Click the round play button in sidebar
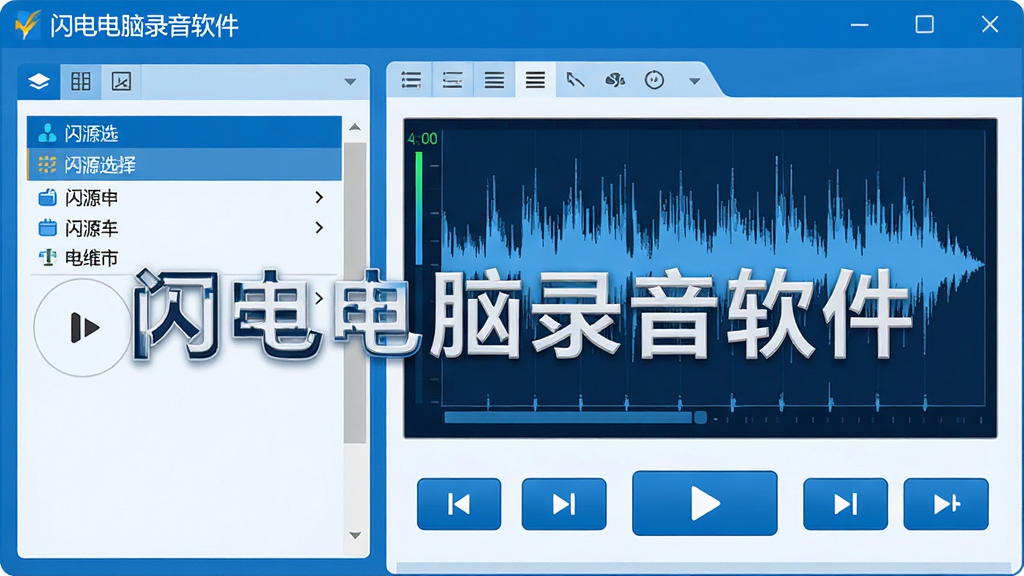The height and width of the screenshot is (576, 1024). [83, 328]
